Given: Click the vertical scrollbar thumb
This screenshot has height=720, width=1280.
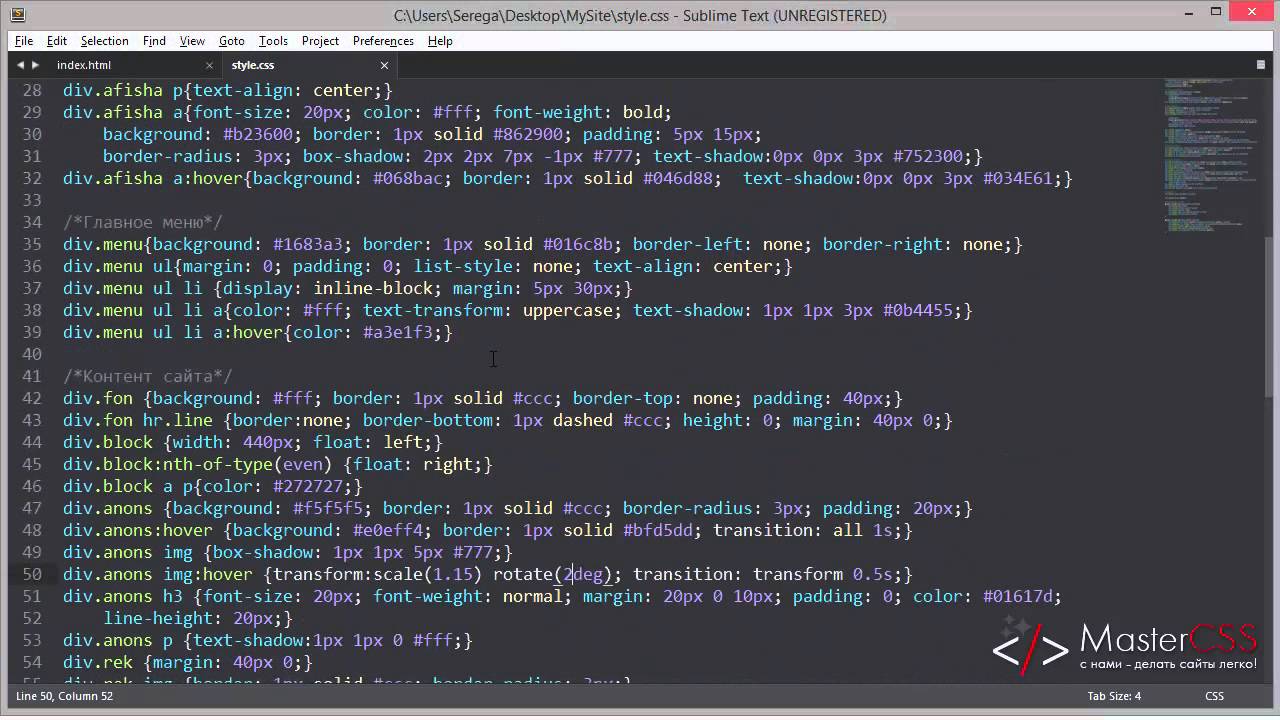Looking at the screenshot, I should (x=1270, y=315).
